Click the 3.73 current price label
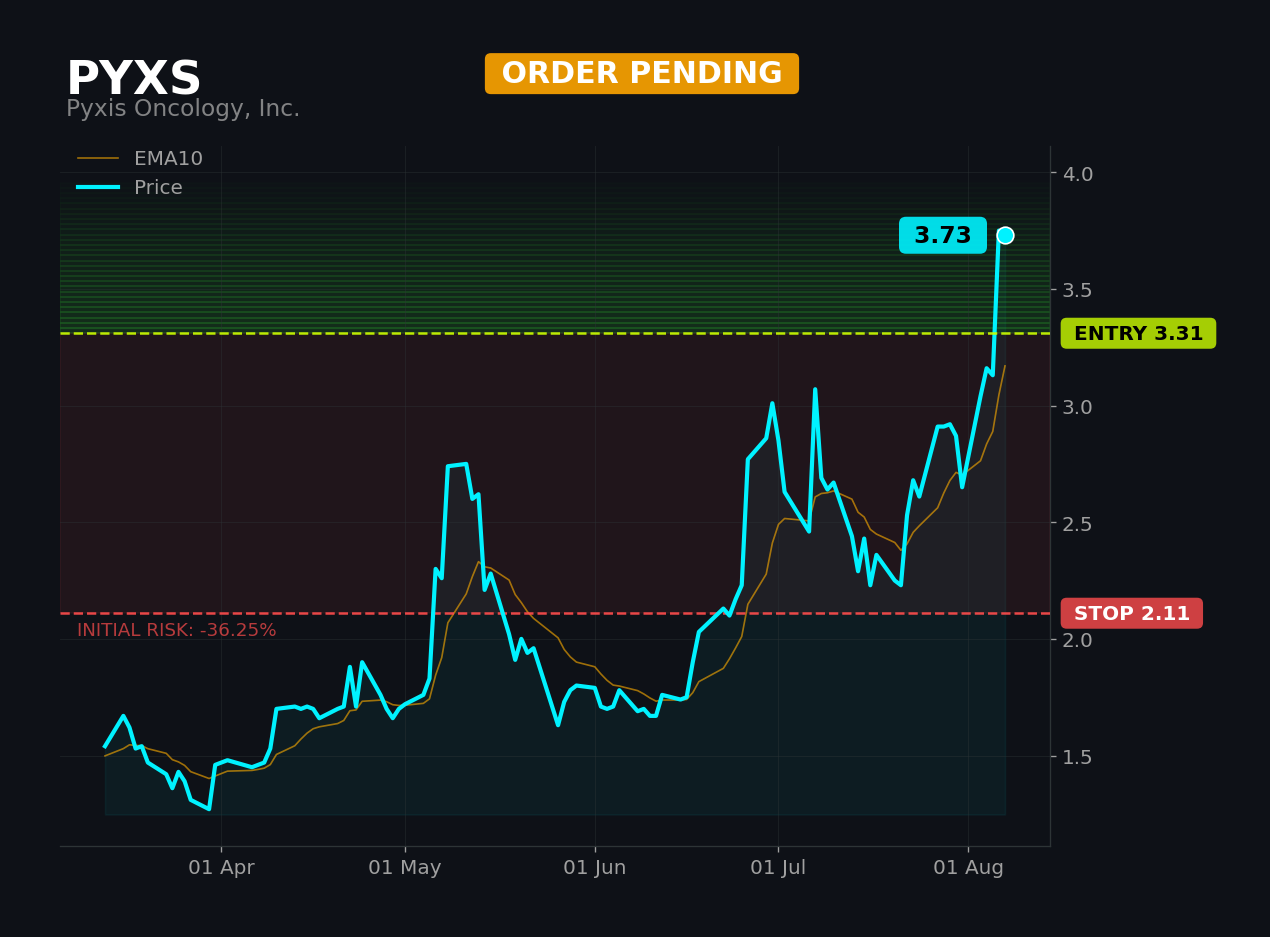The width and height of the screenshot is (1270, 937). click(x=942, y=236)
